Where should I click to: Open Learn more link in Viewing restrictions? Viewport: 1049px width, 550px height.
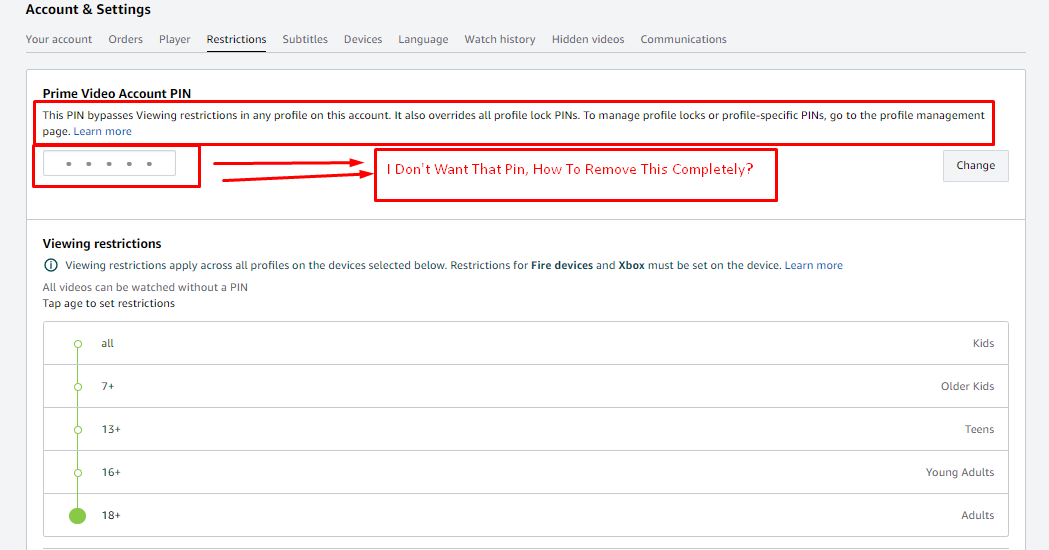[x=813, y=266]
